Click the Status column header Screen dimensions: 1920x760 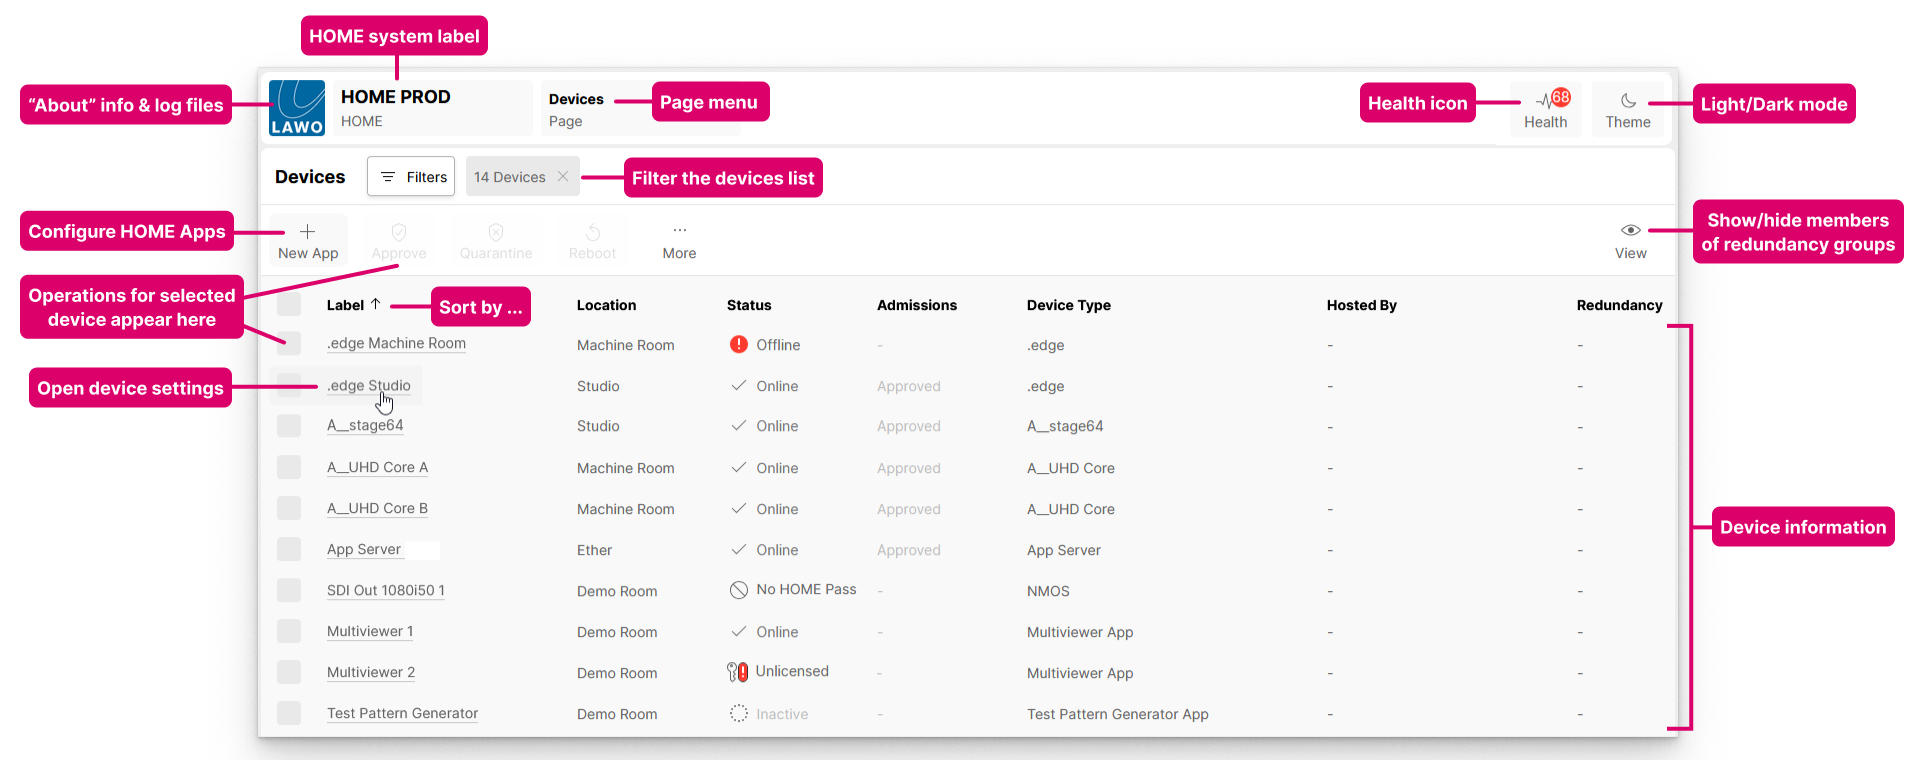click(x=749, y=305)
